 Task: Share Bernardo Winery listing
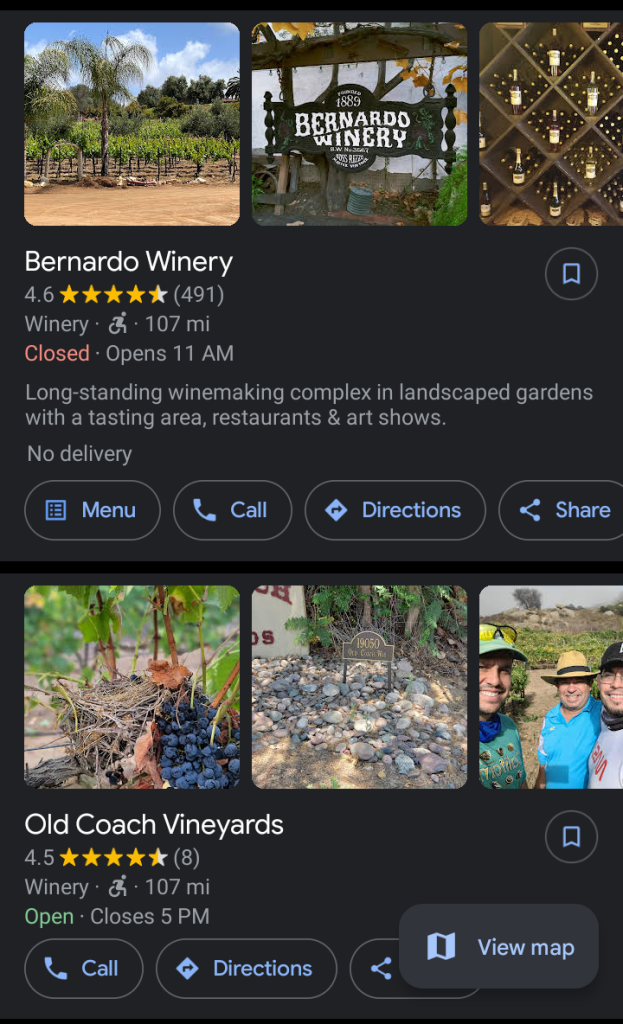click(564, 510)
